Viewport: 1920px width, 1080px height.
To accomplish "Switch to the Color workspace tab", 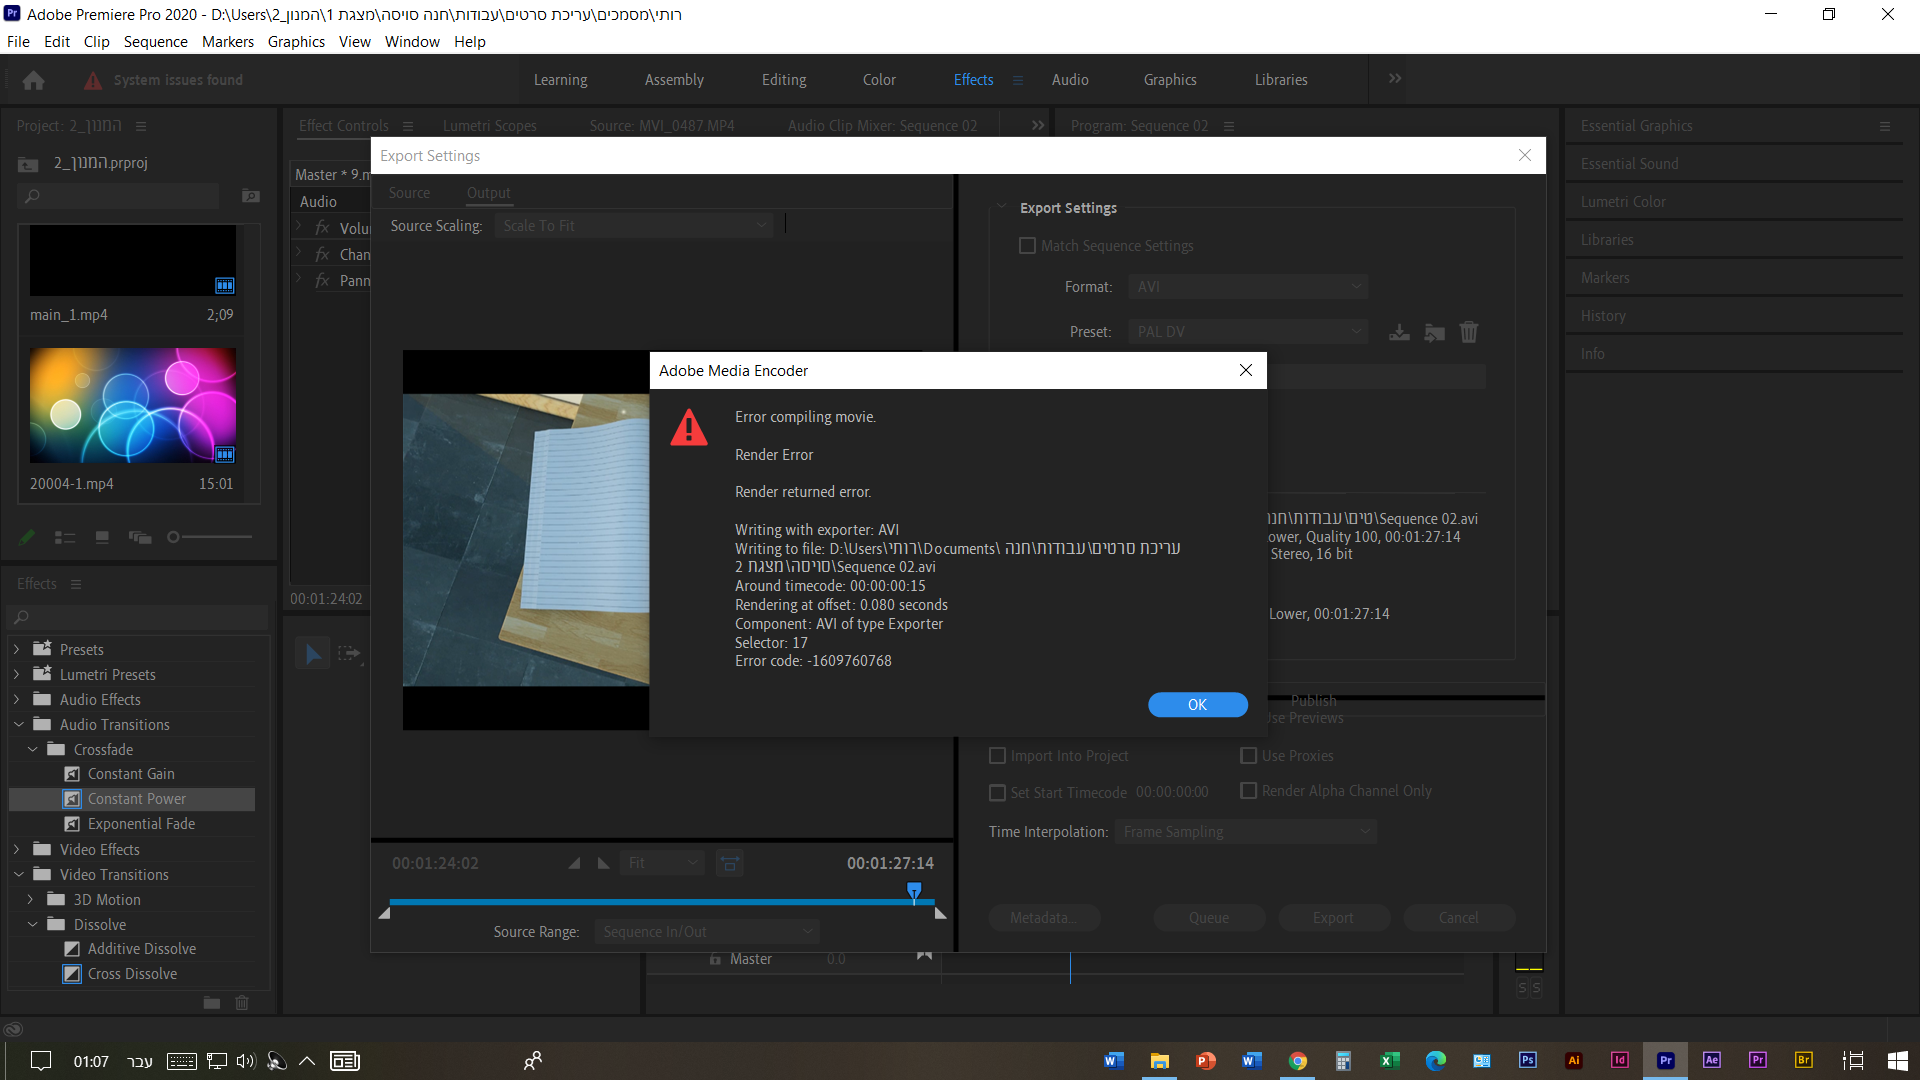I will point(879,80).
